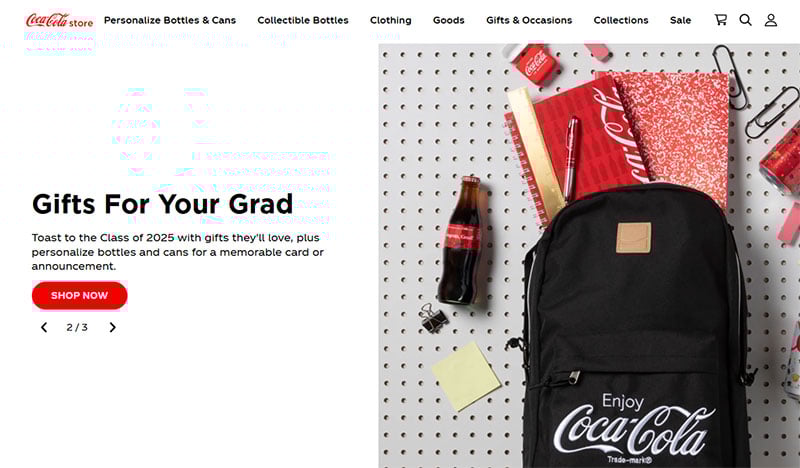This screenshot has width=800, height=468.
Task: Click the red SHOP NOW button
Action: [x=80, y=295]
